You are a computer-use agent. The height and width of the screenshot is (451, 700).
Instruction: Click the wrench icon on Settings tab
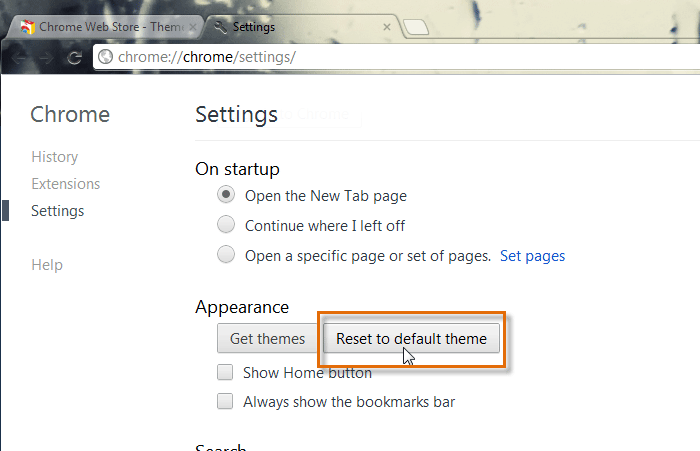[x=220, y=27]
